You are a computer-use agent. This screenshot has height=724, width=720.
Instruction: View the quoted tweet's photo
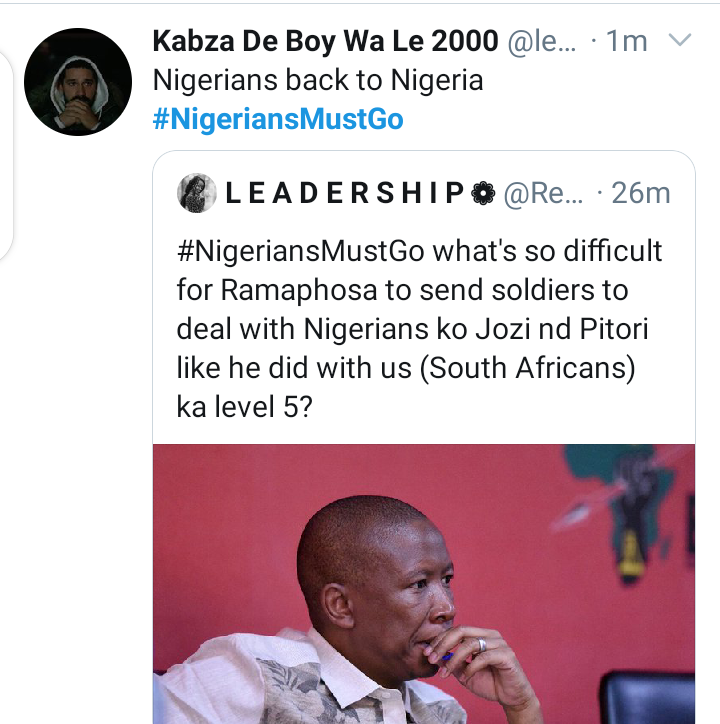pyautogui.click(x=423, y=583)
